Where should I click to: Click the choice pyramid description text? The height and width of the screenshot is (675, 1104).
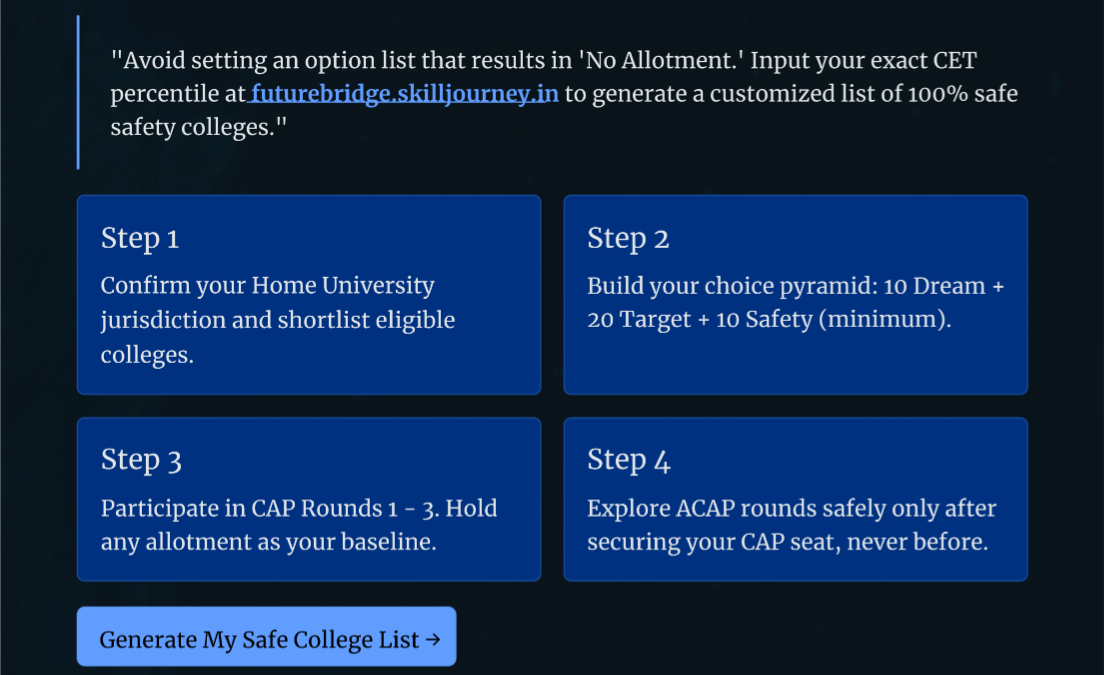point(795,303)
